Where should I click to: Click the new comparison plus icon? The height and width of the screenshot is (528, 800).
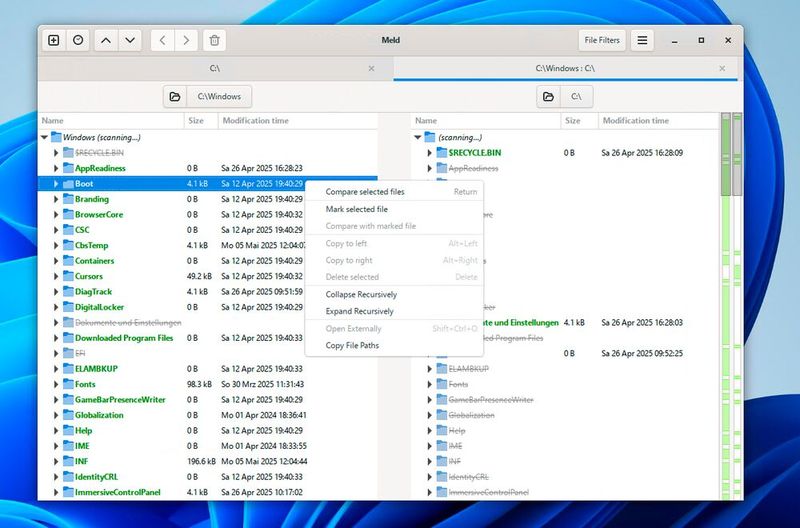54,40
